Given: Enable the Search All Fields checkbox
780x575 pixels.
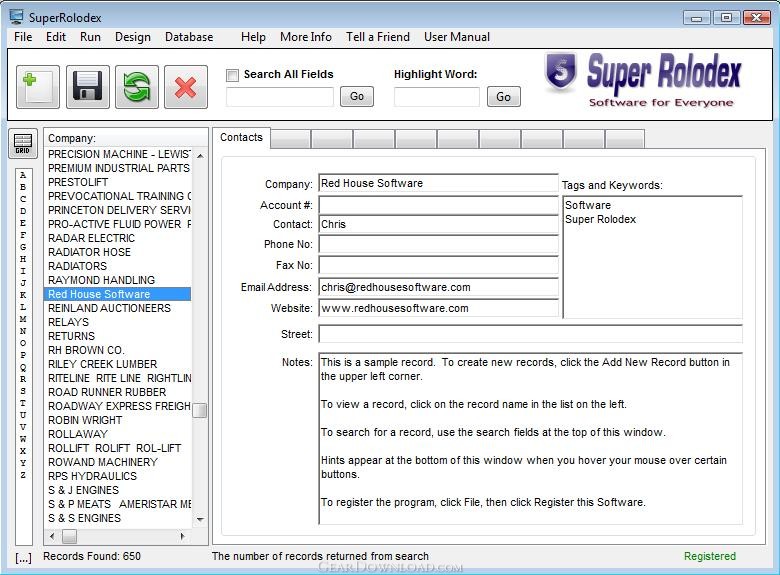Looking at the screenshot, I should (233, 75).
